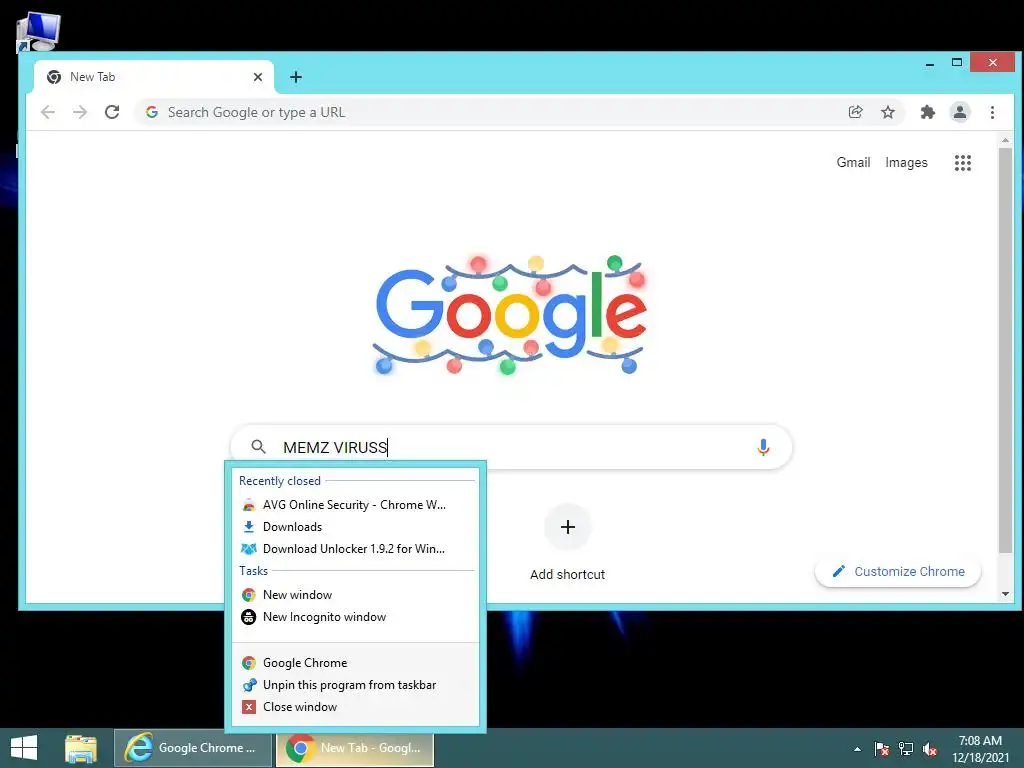The width and height of the screenshot is (1024, 768).
Task: Open the Windows Start button
Action: pos(24,748)
